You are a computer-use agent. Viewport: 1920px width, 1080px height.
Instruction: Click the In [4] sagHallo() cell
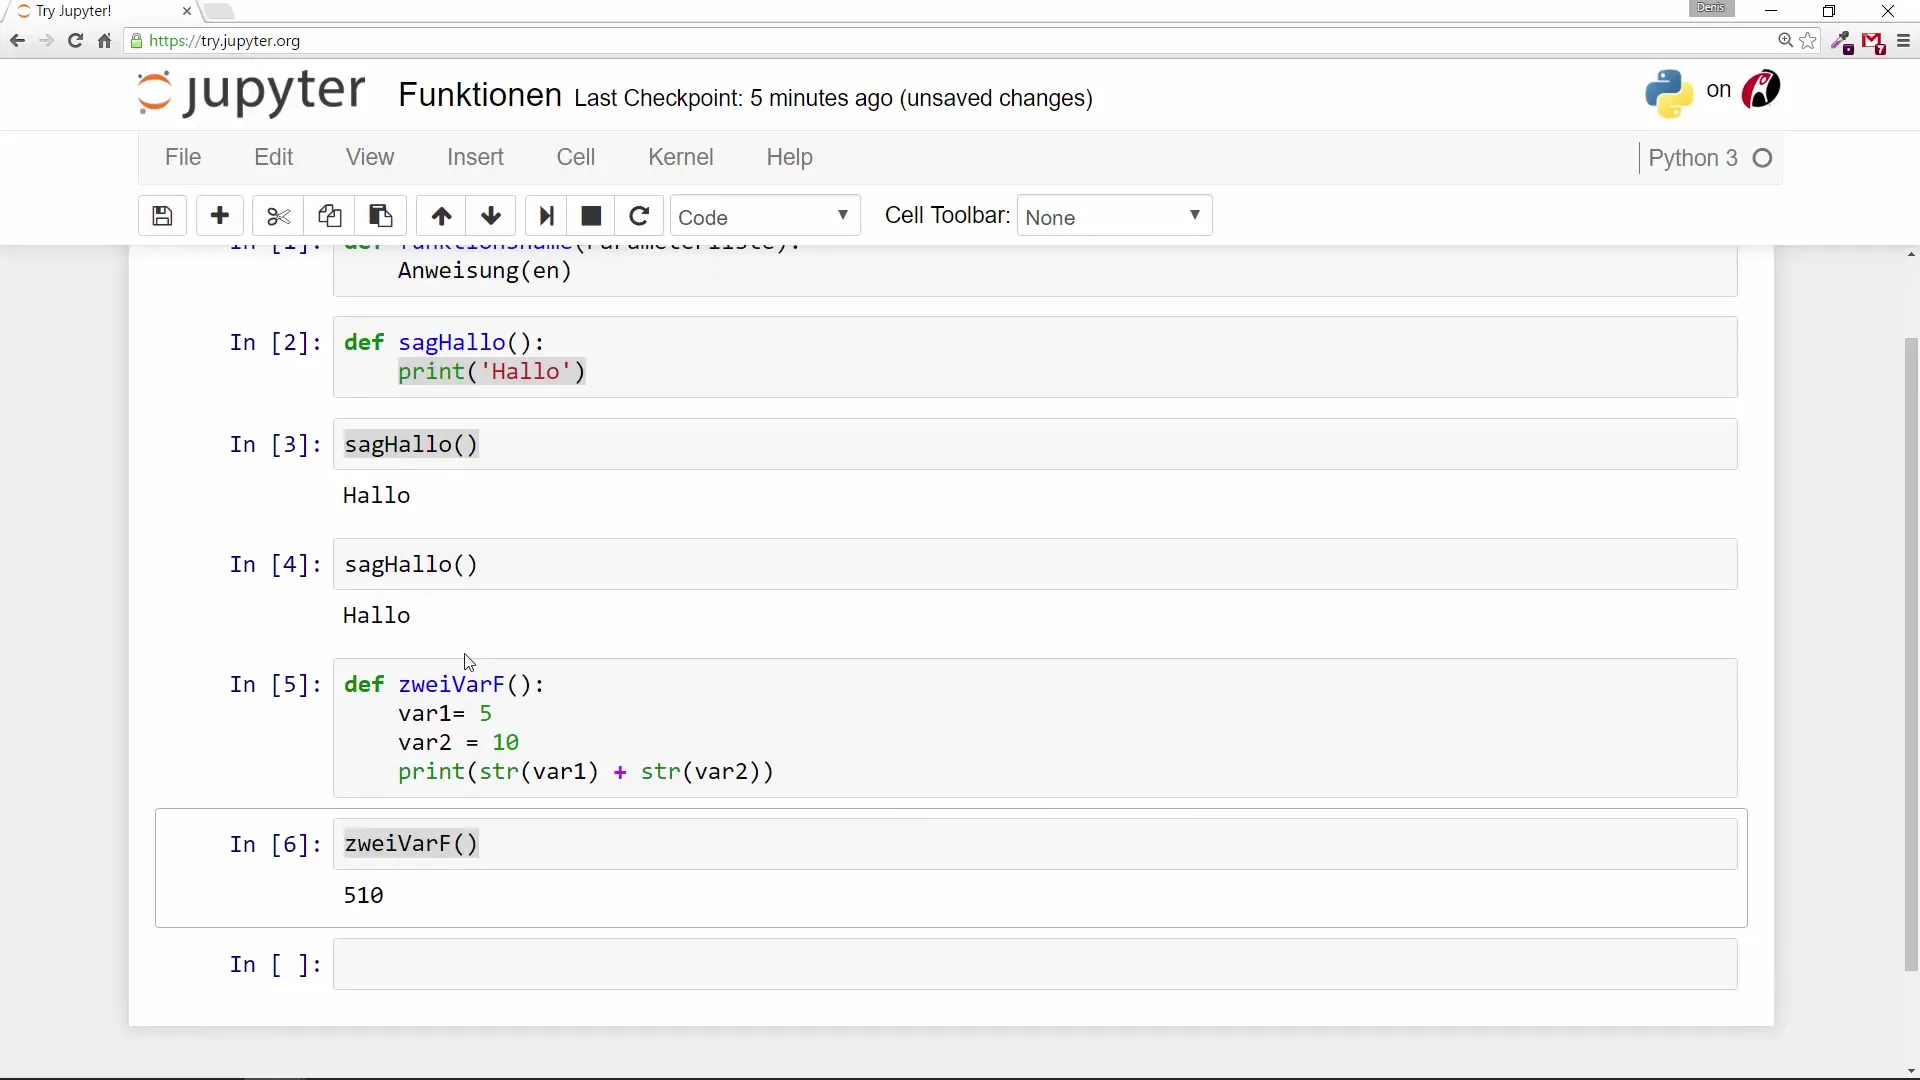[1035, 564]
